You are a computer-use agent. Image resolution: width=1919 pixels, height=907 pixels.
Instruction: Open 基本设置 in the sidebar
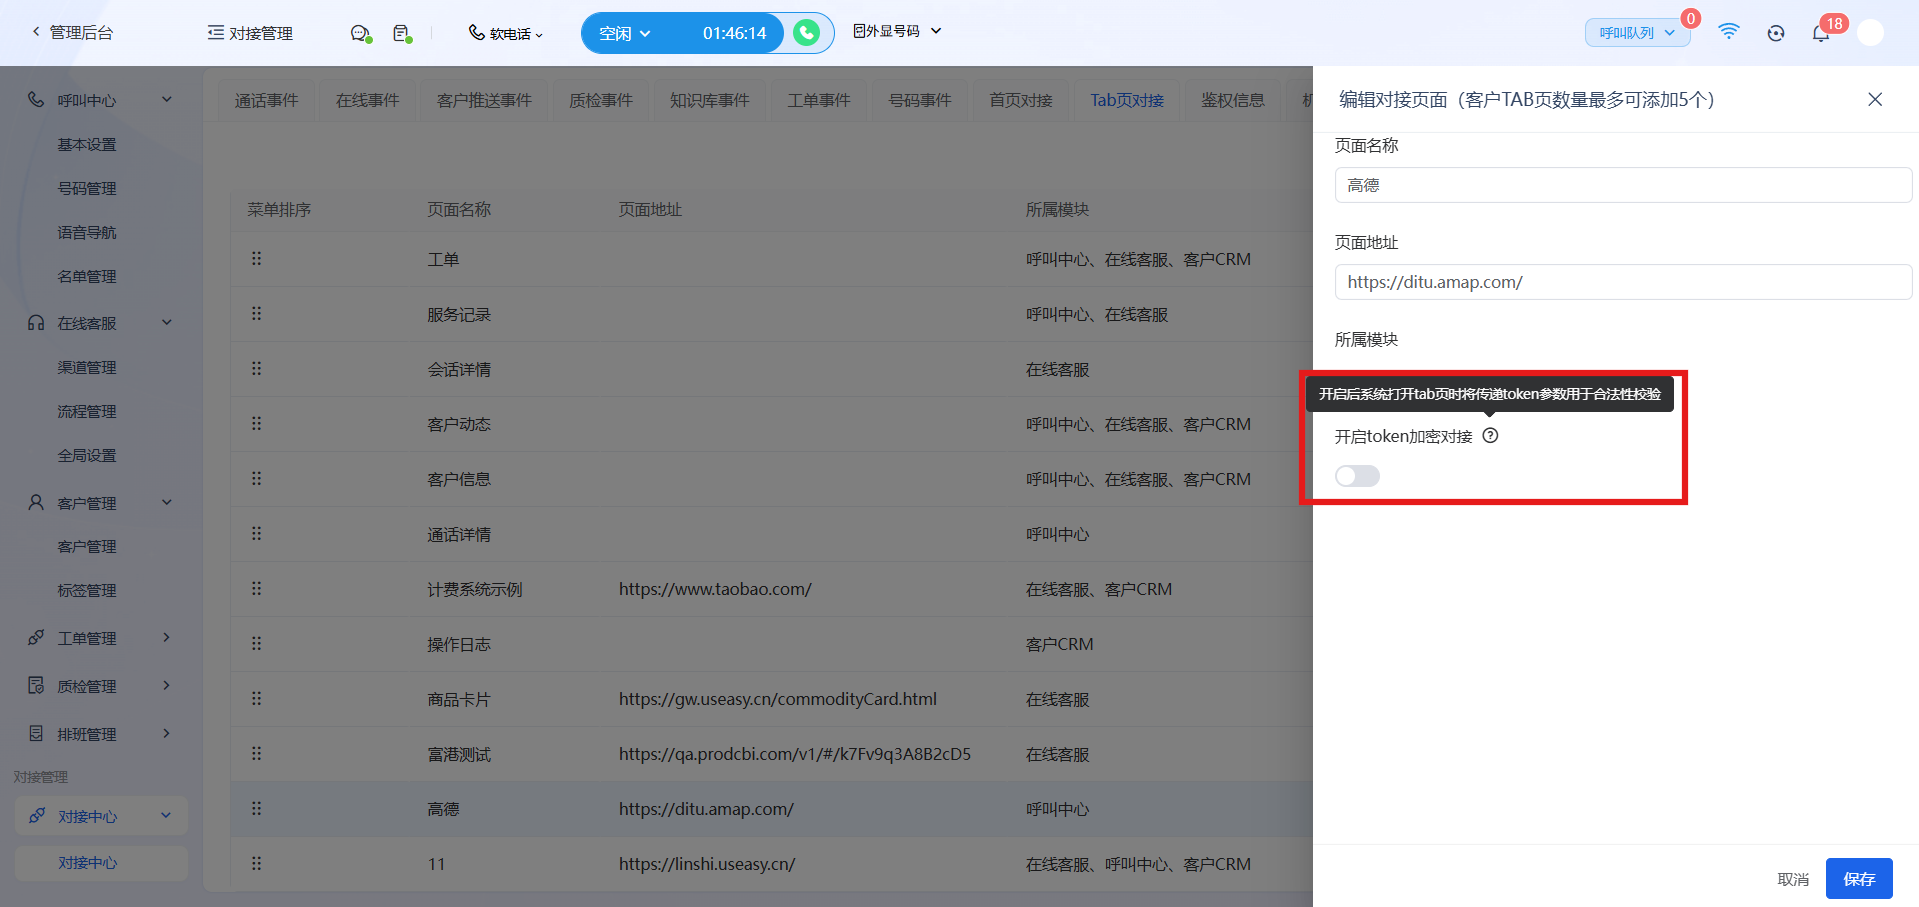coord(87,145)
